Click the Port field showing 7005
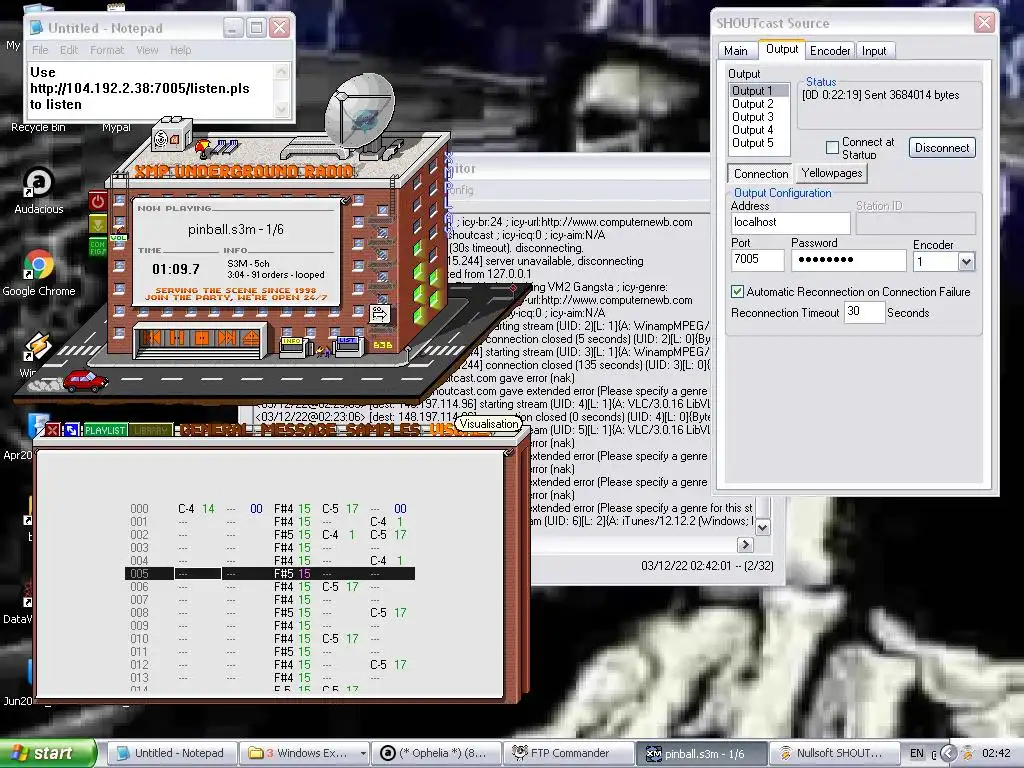The image size is (1024, 768). (x=758, y=260)
